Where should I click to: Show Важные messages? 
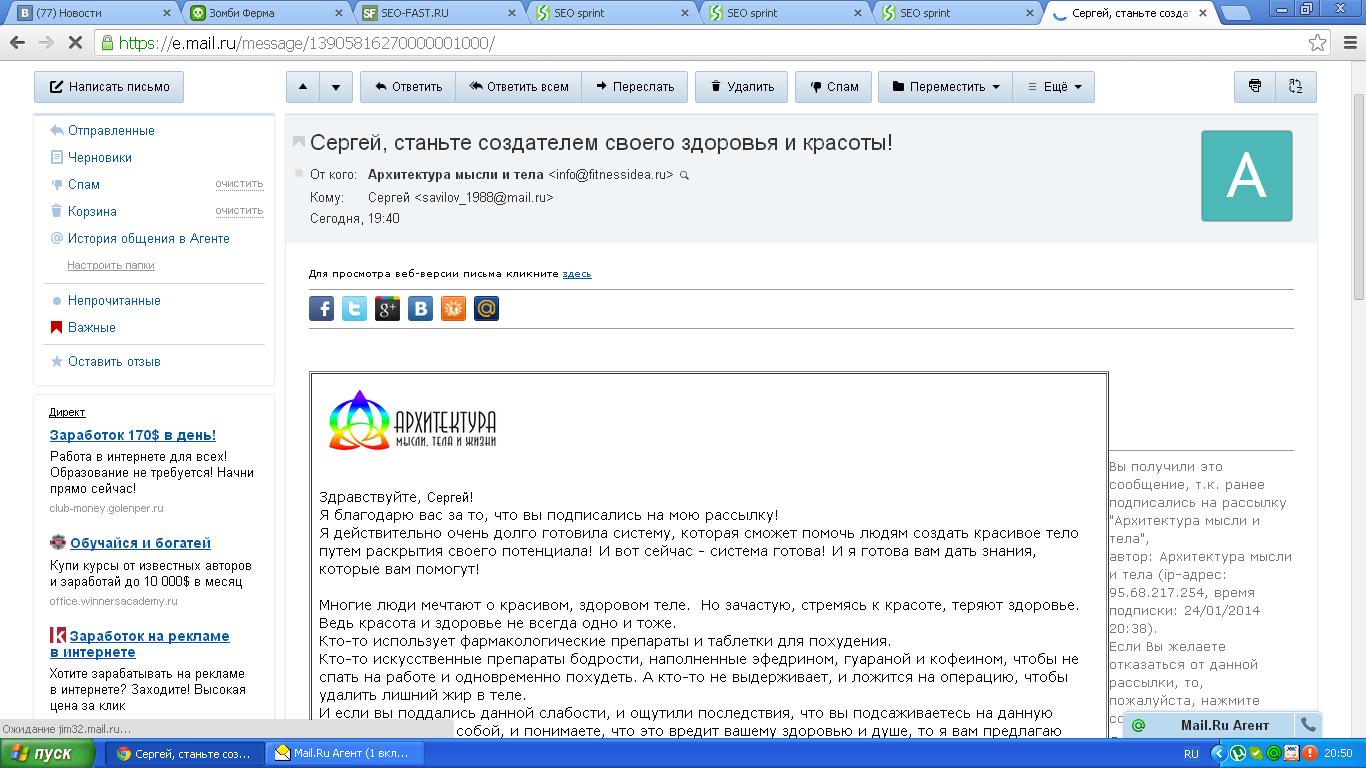[92, 328]
